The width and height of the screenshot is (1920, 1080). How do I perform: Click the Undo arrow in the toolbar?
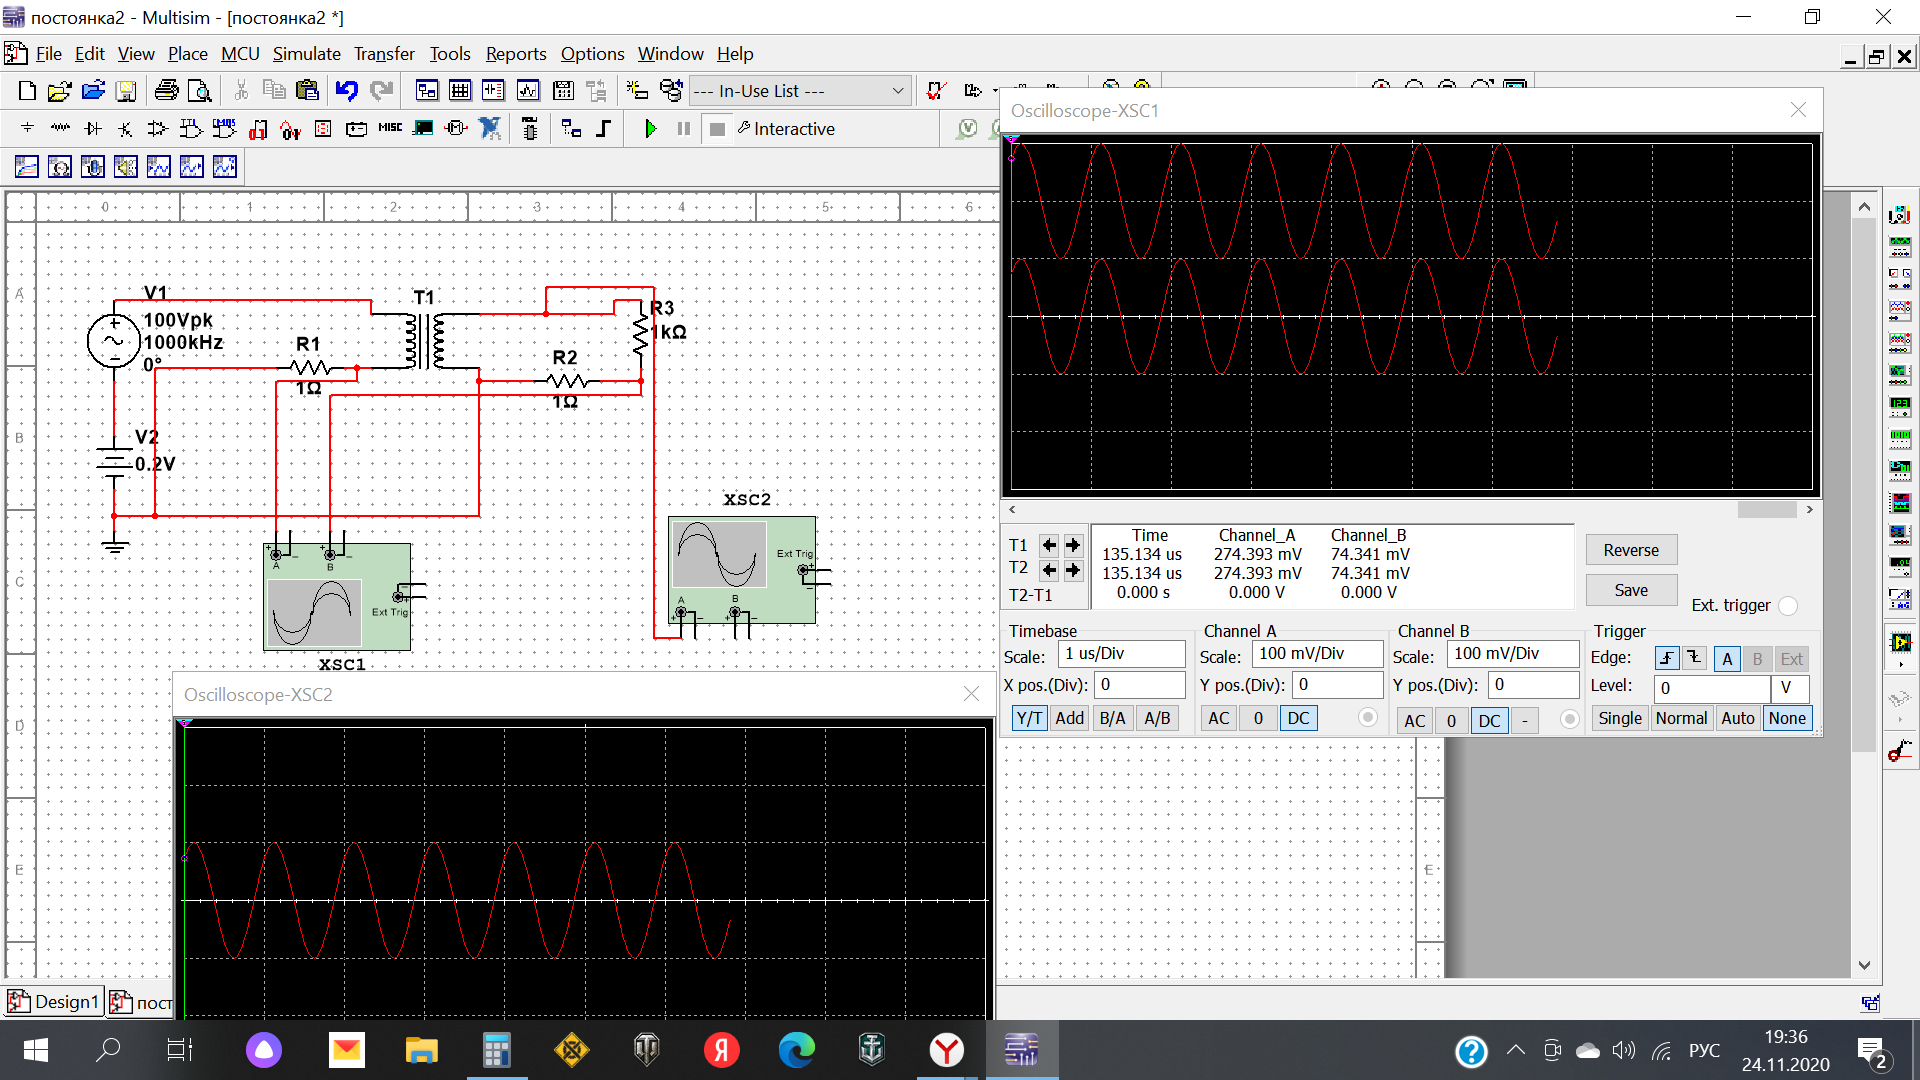pos(346,91)
